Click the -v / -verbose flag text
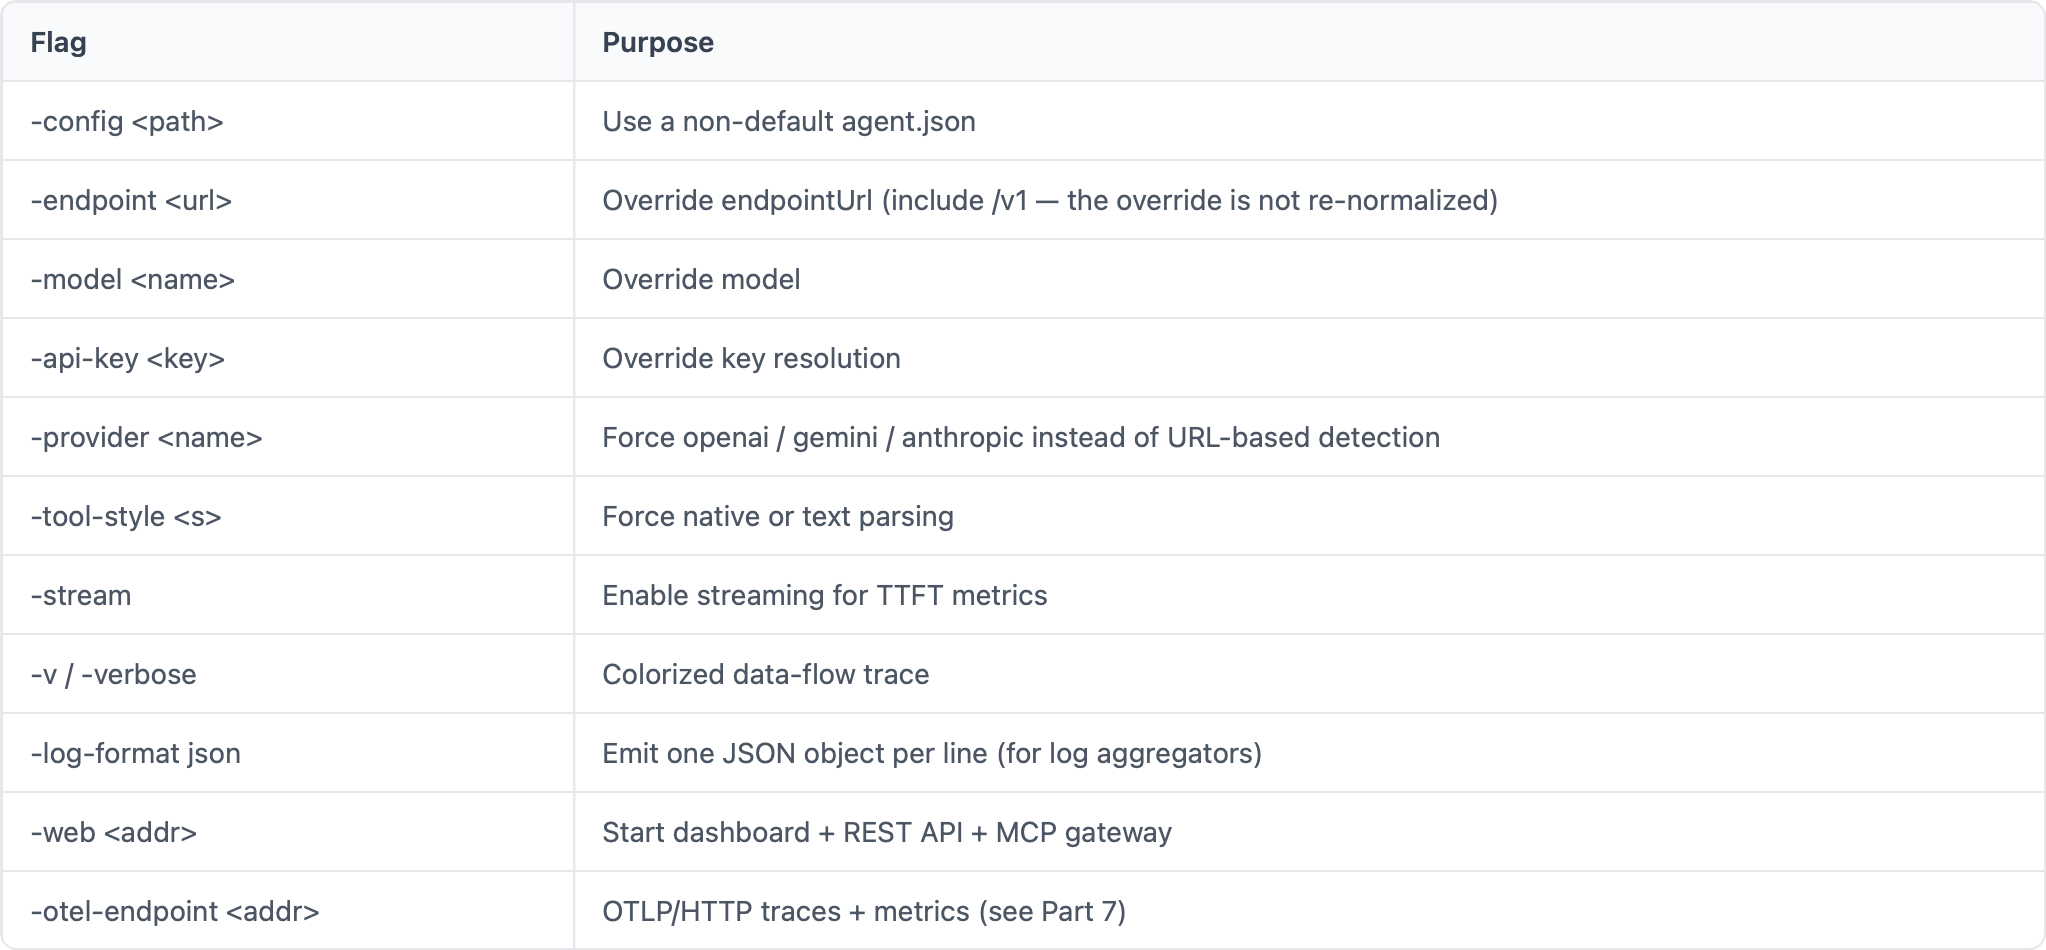This screenshot has width=2046, height=950. (x=114, y=674)
